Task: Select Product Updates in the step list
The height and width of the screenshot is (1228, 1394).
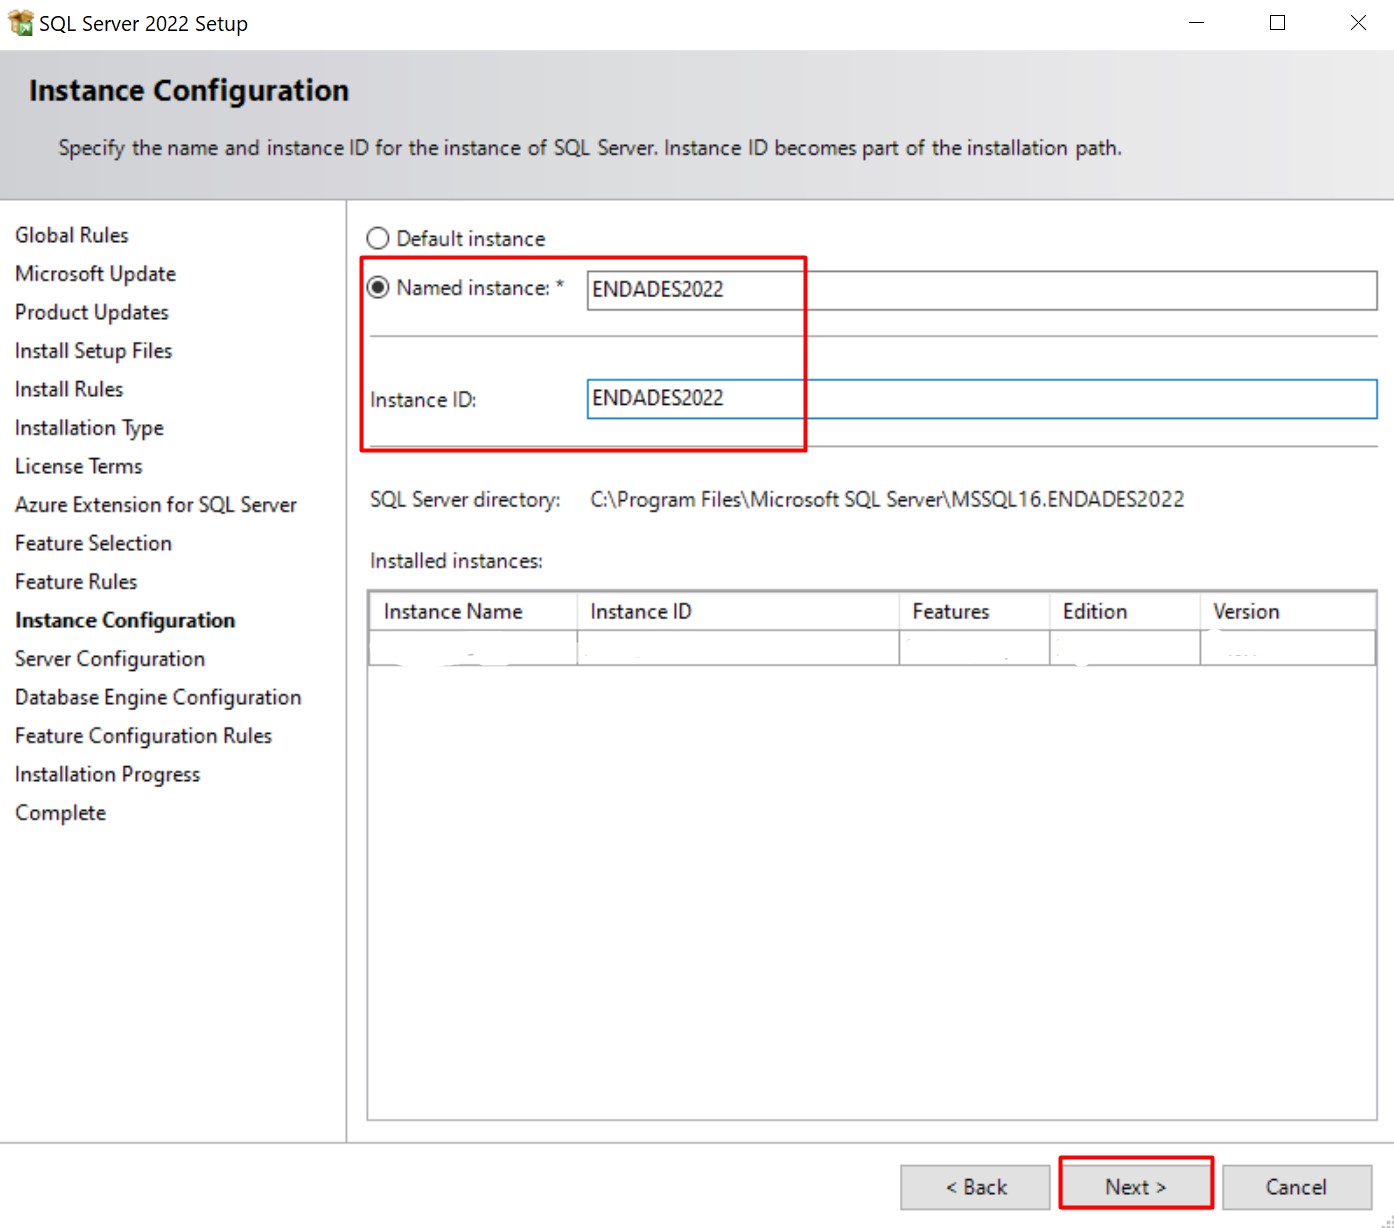Action: point(92,312)
